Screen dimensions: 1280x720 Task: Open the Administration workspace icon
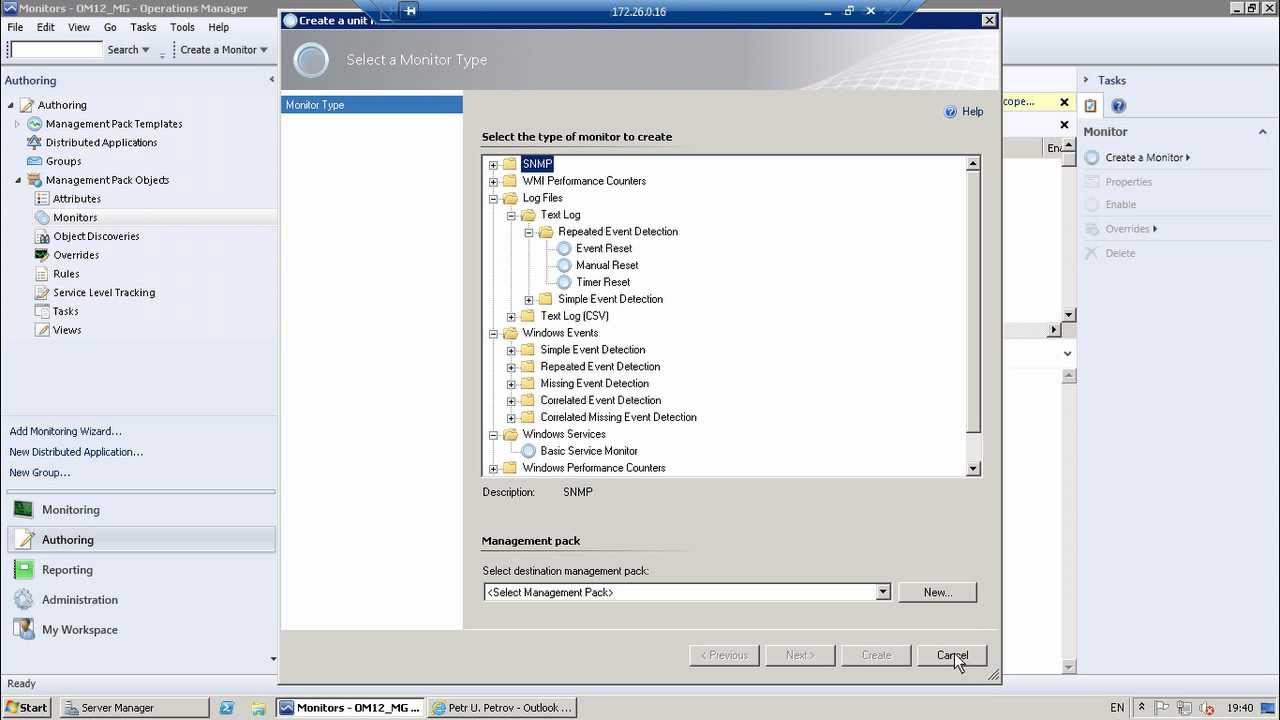click(23, 600)
